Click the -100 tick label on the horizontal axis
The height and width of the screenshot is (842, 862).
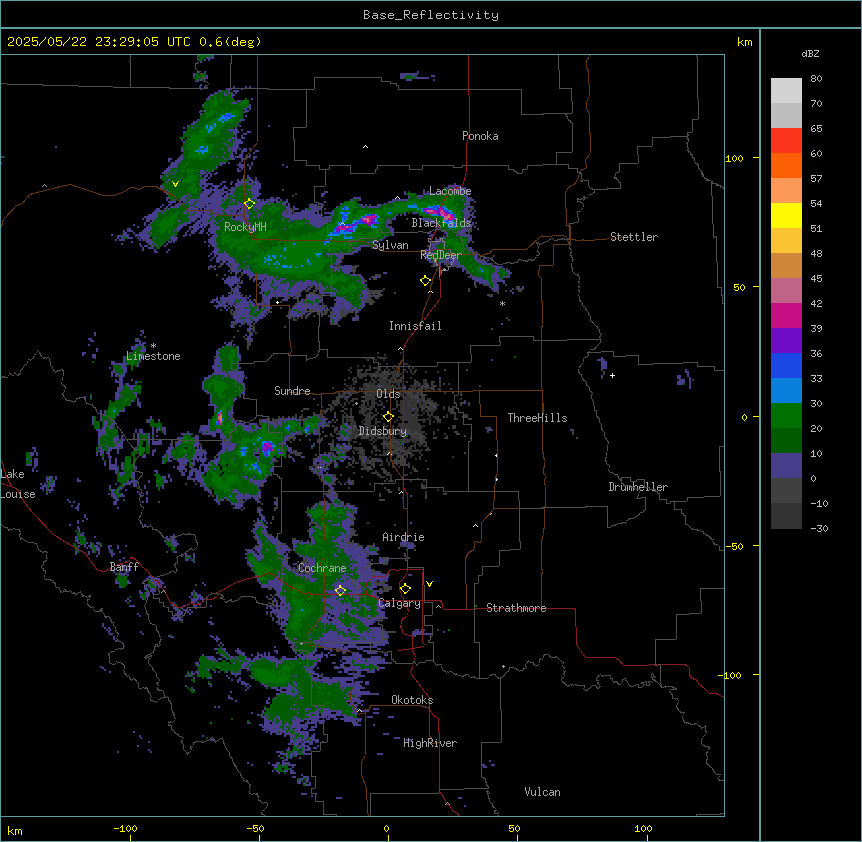click(125, 828)
